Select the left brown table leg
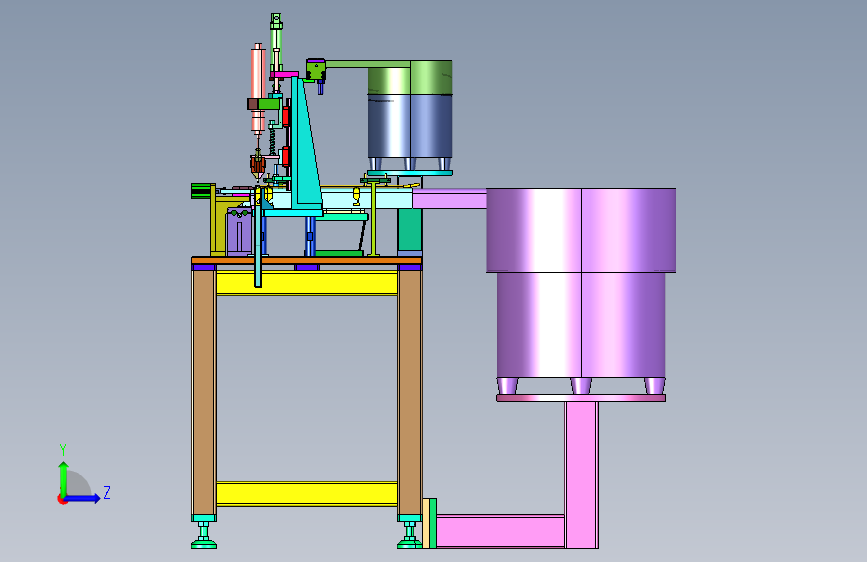Viewport: 867px width, 562px height. (x=203, y=392)
